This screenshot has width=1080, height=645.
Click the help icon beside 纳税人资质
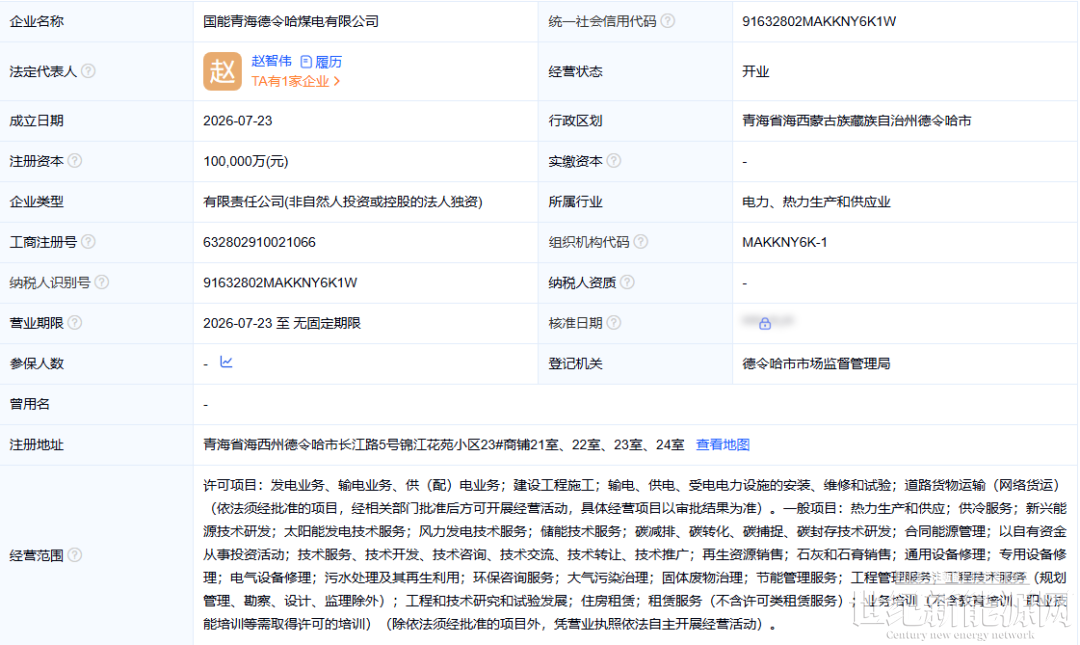(x=627, y=282)
